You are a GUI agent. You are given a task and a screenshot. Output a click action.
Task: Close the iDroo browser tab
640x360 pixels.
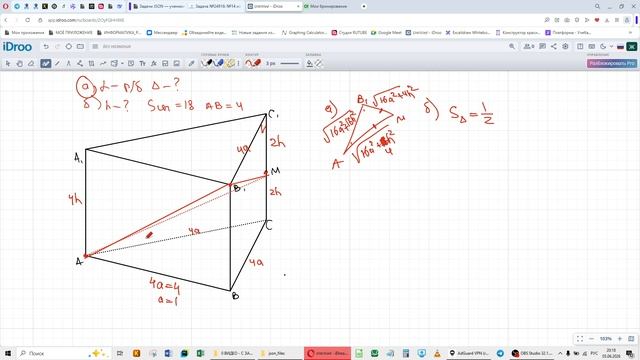298,7
